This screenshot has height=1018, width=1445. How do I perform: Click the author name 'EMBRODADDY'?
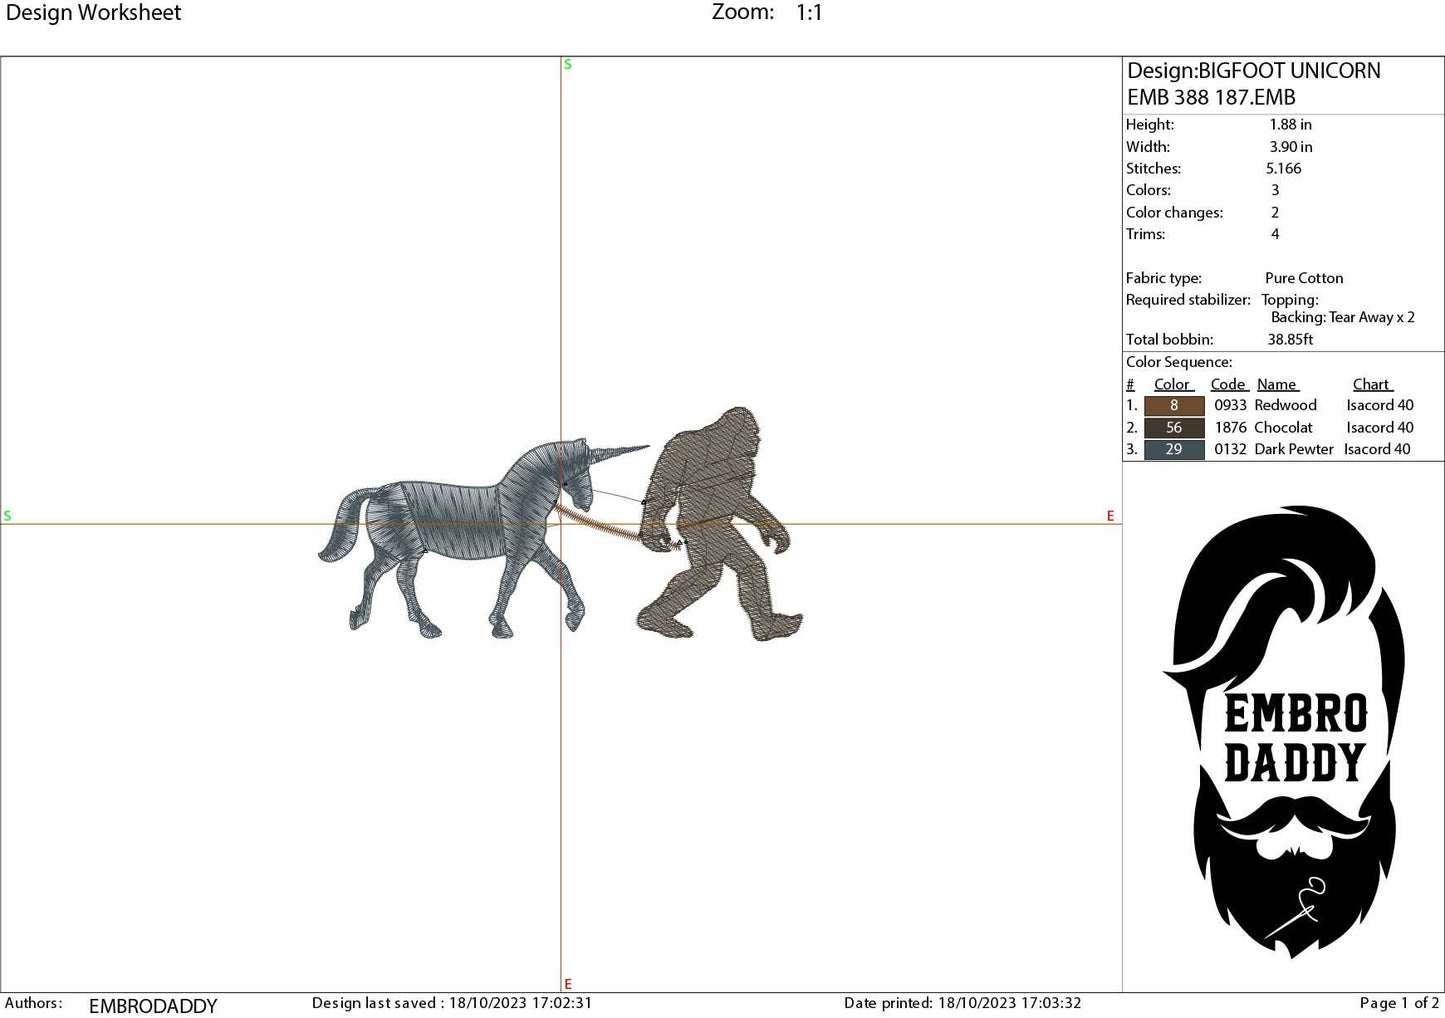coord(153,1006)
